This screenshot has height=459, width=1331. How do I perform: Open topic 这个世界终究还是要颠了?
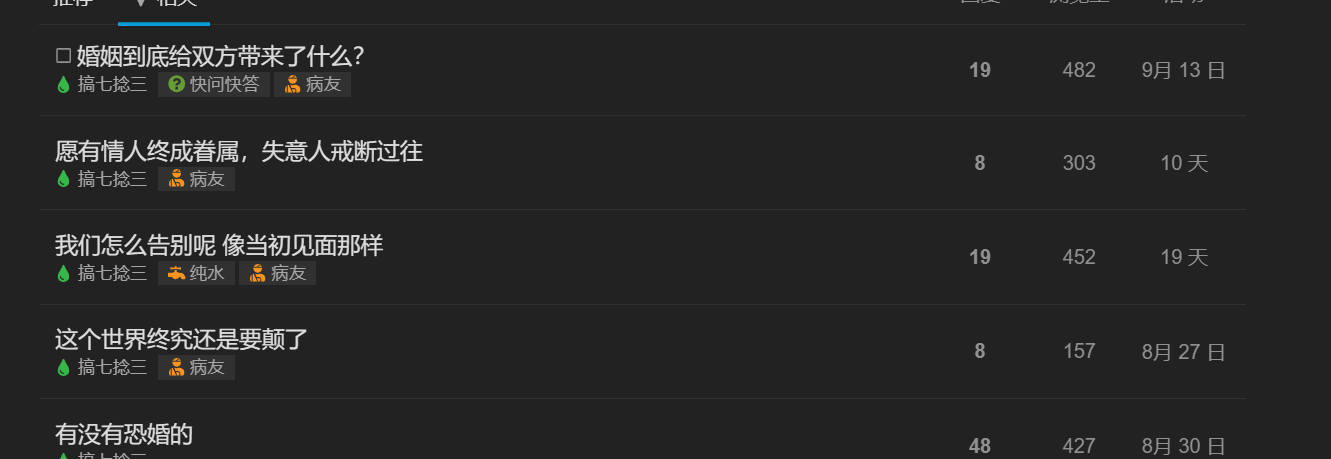(182, 339)
